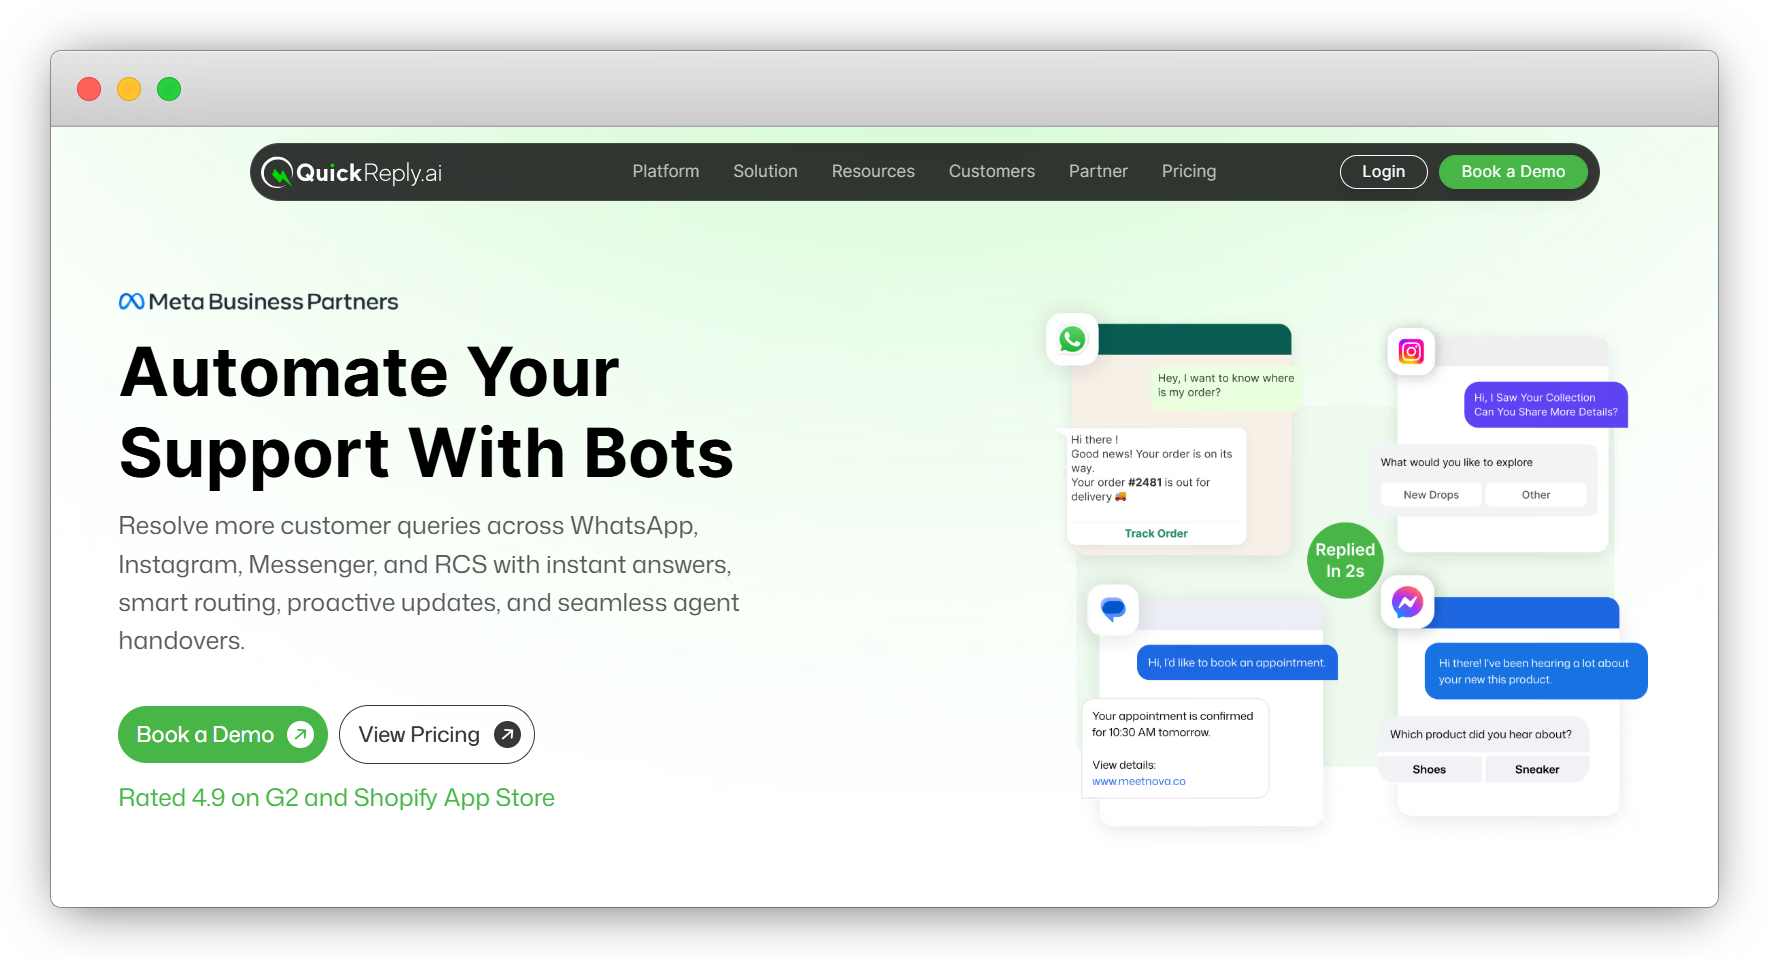This screenshot has width=1769, height=958.
Task: Click the yellow minimize window button
Action: pos(129,89)
